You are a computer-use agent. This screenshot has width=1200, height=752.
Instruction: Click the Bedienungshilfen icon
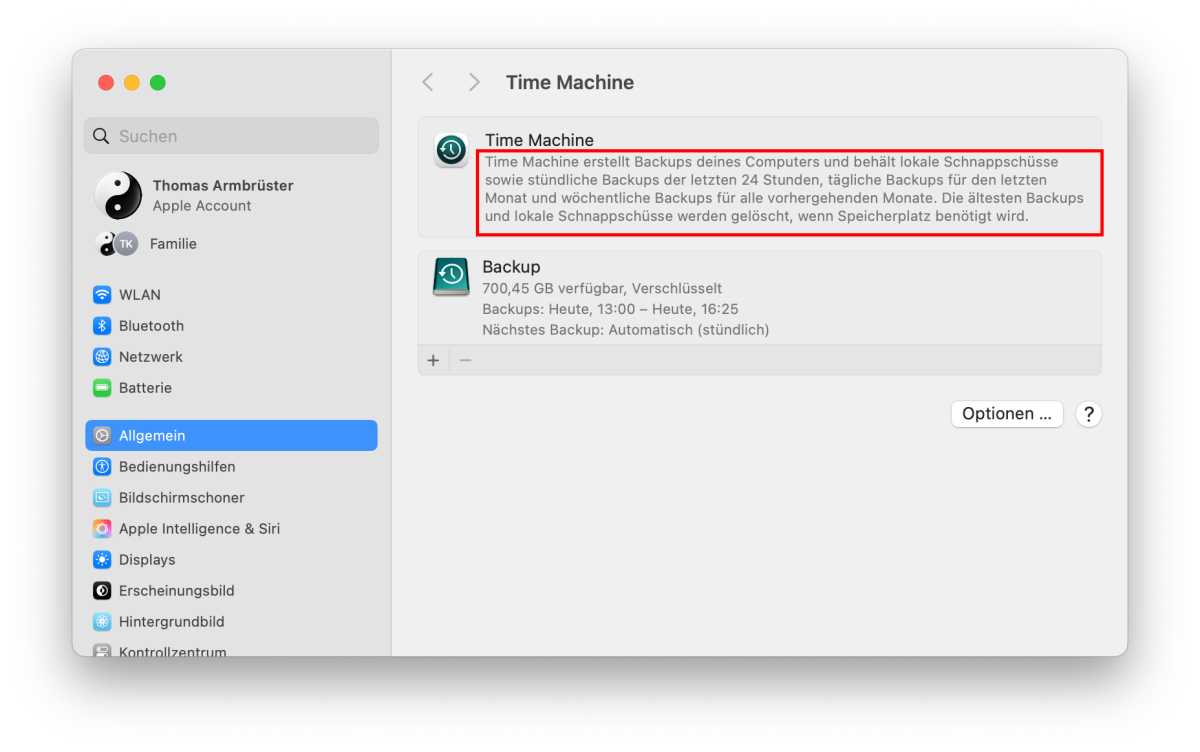[102, 467]
